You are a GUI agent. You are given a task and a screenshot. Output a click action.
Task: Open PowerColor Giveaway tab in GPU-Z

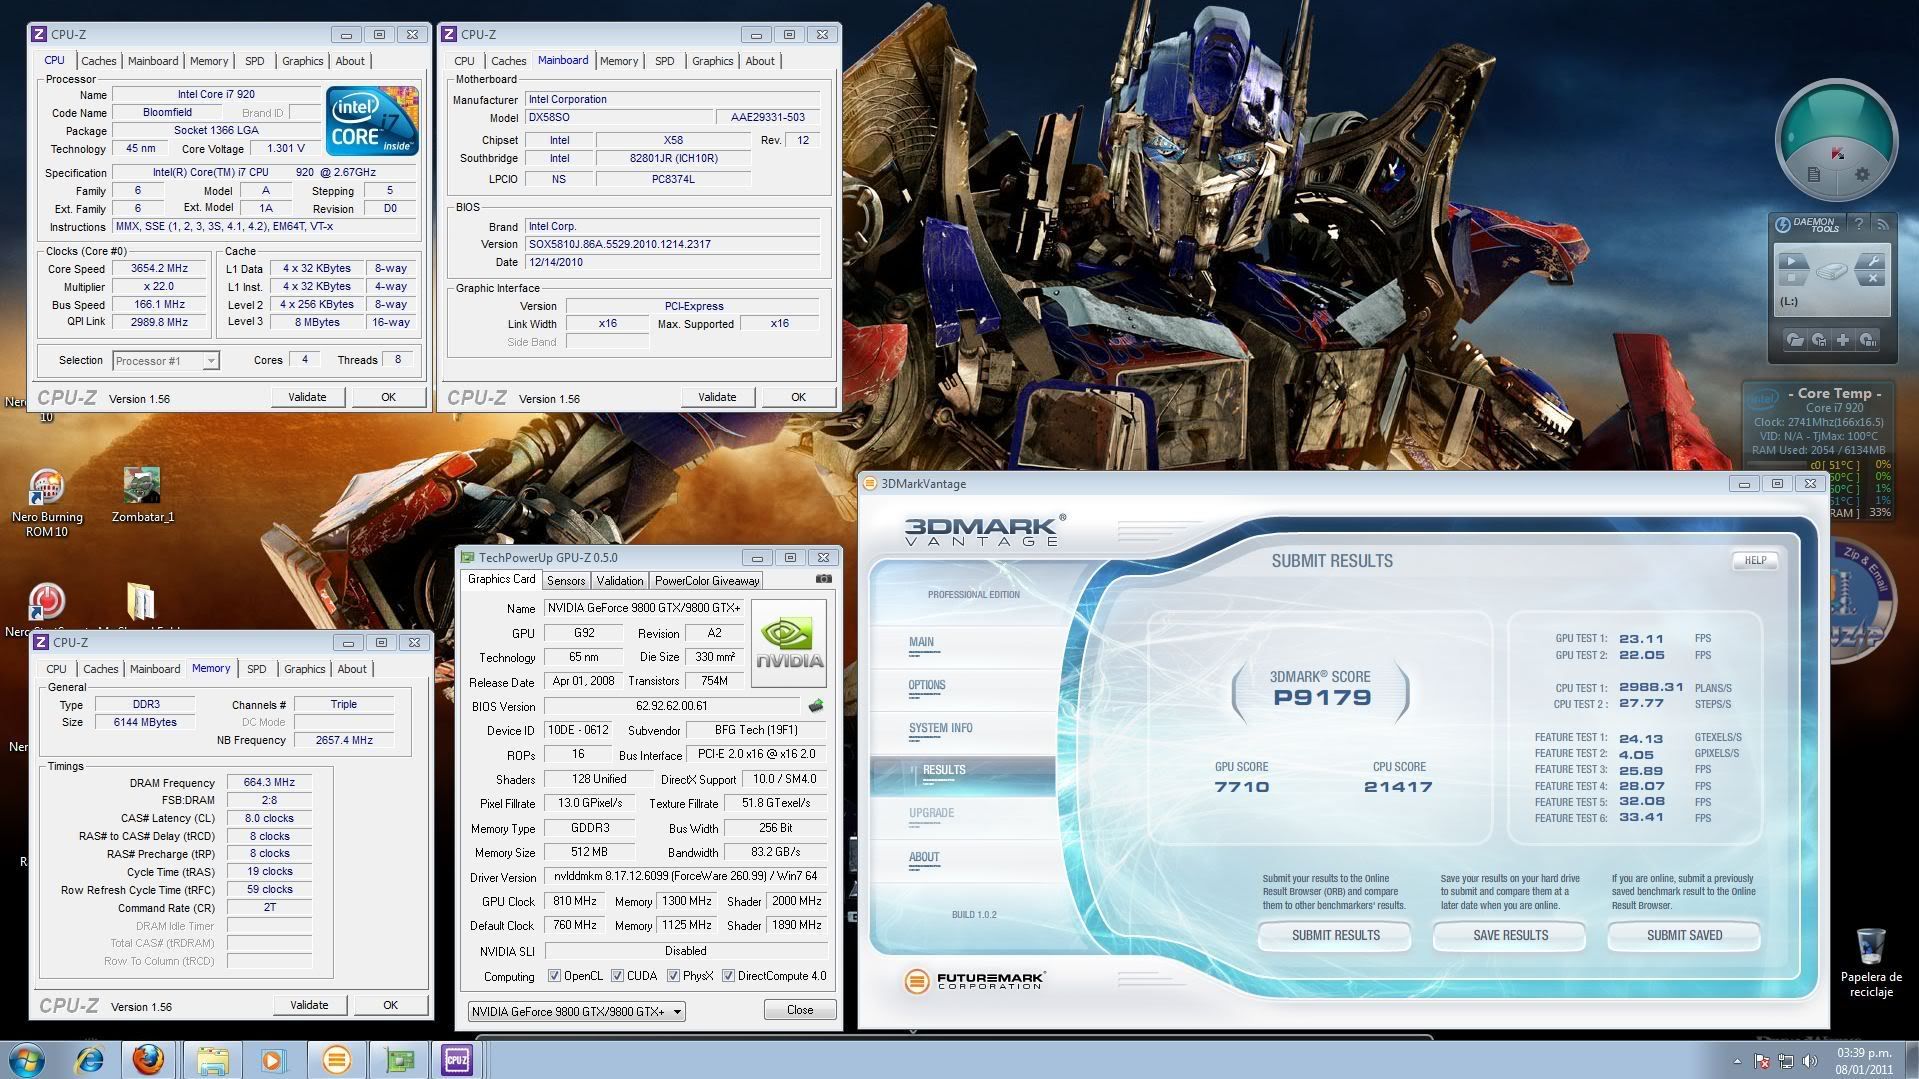click(707, 581)
